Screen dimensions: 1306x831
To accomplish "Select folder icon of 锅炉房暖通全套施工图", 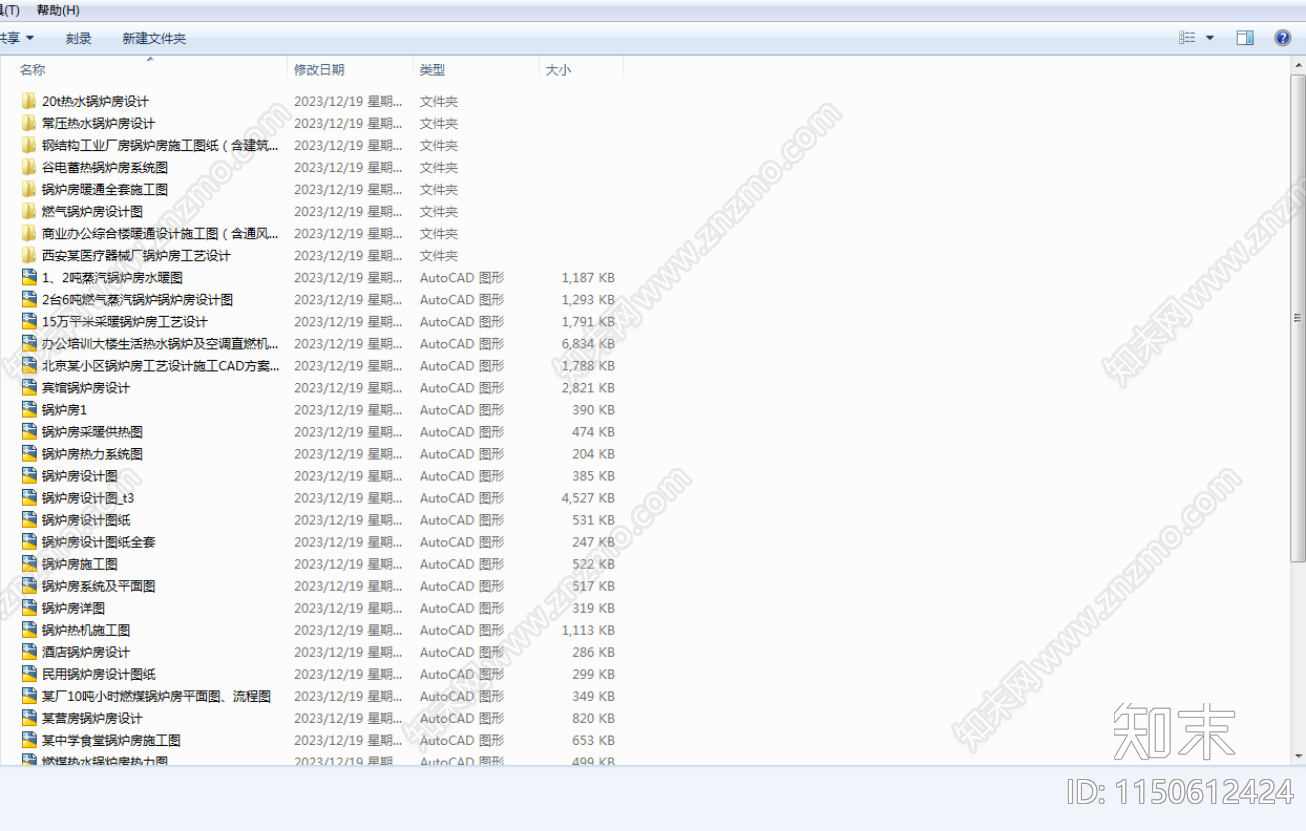I will click(29, 189).
